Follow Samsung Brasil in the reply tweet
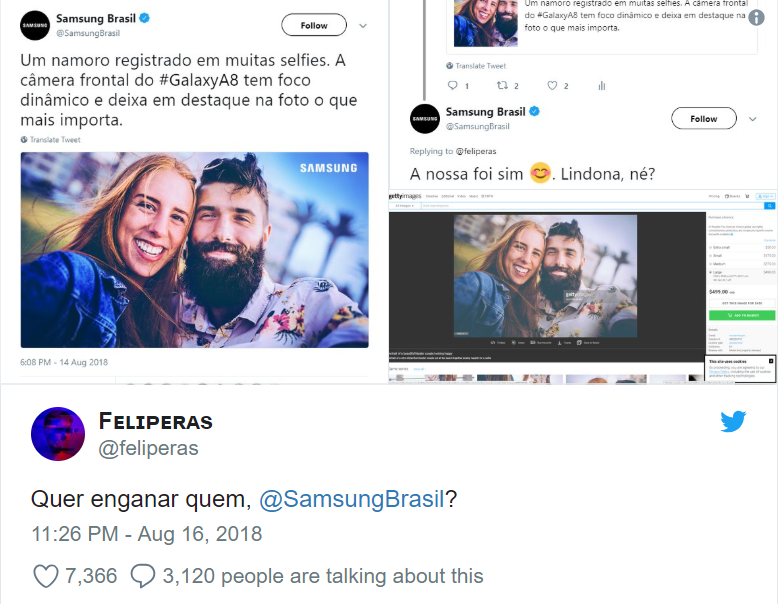 click(703, 119)
